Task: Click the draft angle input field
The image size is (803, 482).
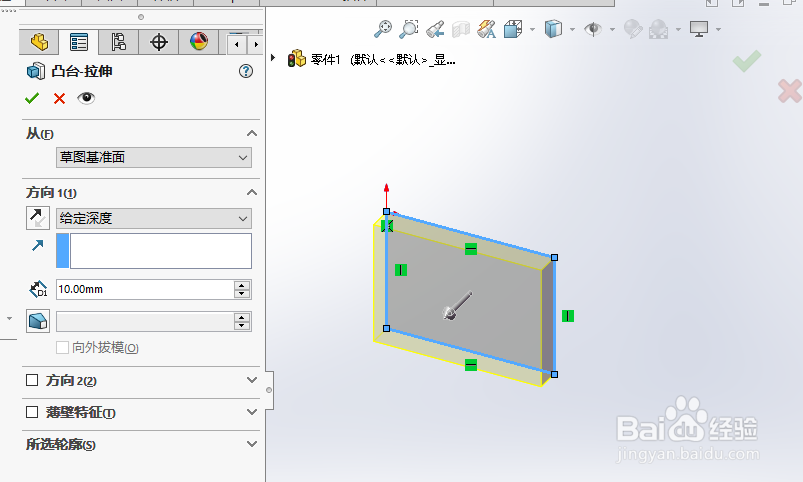Action: pos(145,322)
